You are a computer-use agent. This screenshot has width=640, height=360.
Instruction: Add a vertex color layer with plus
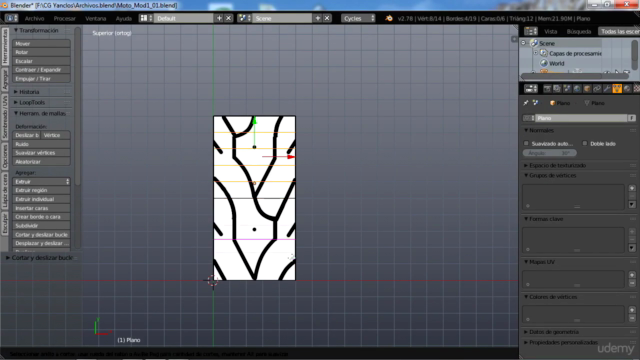tap(632, 310)
